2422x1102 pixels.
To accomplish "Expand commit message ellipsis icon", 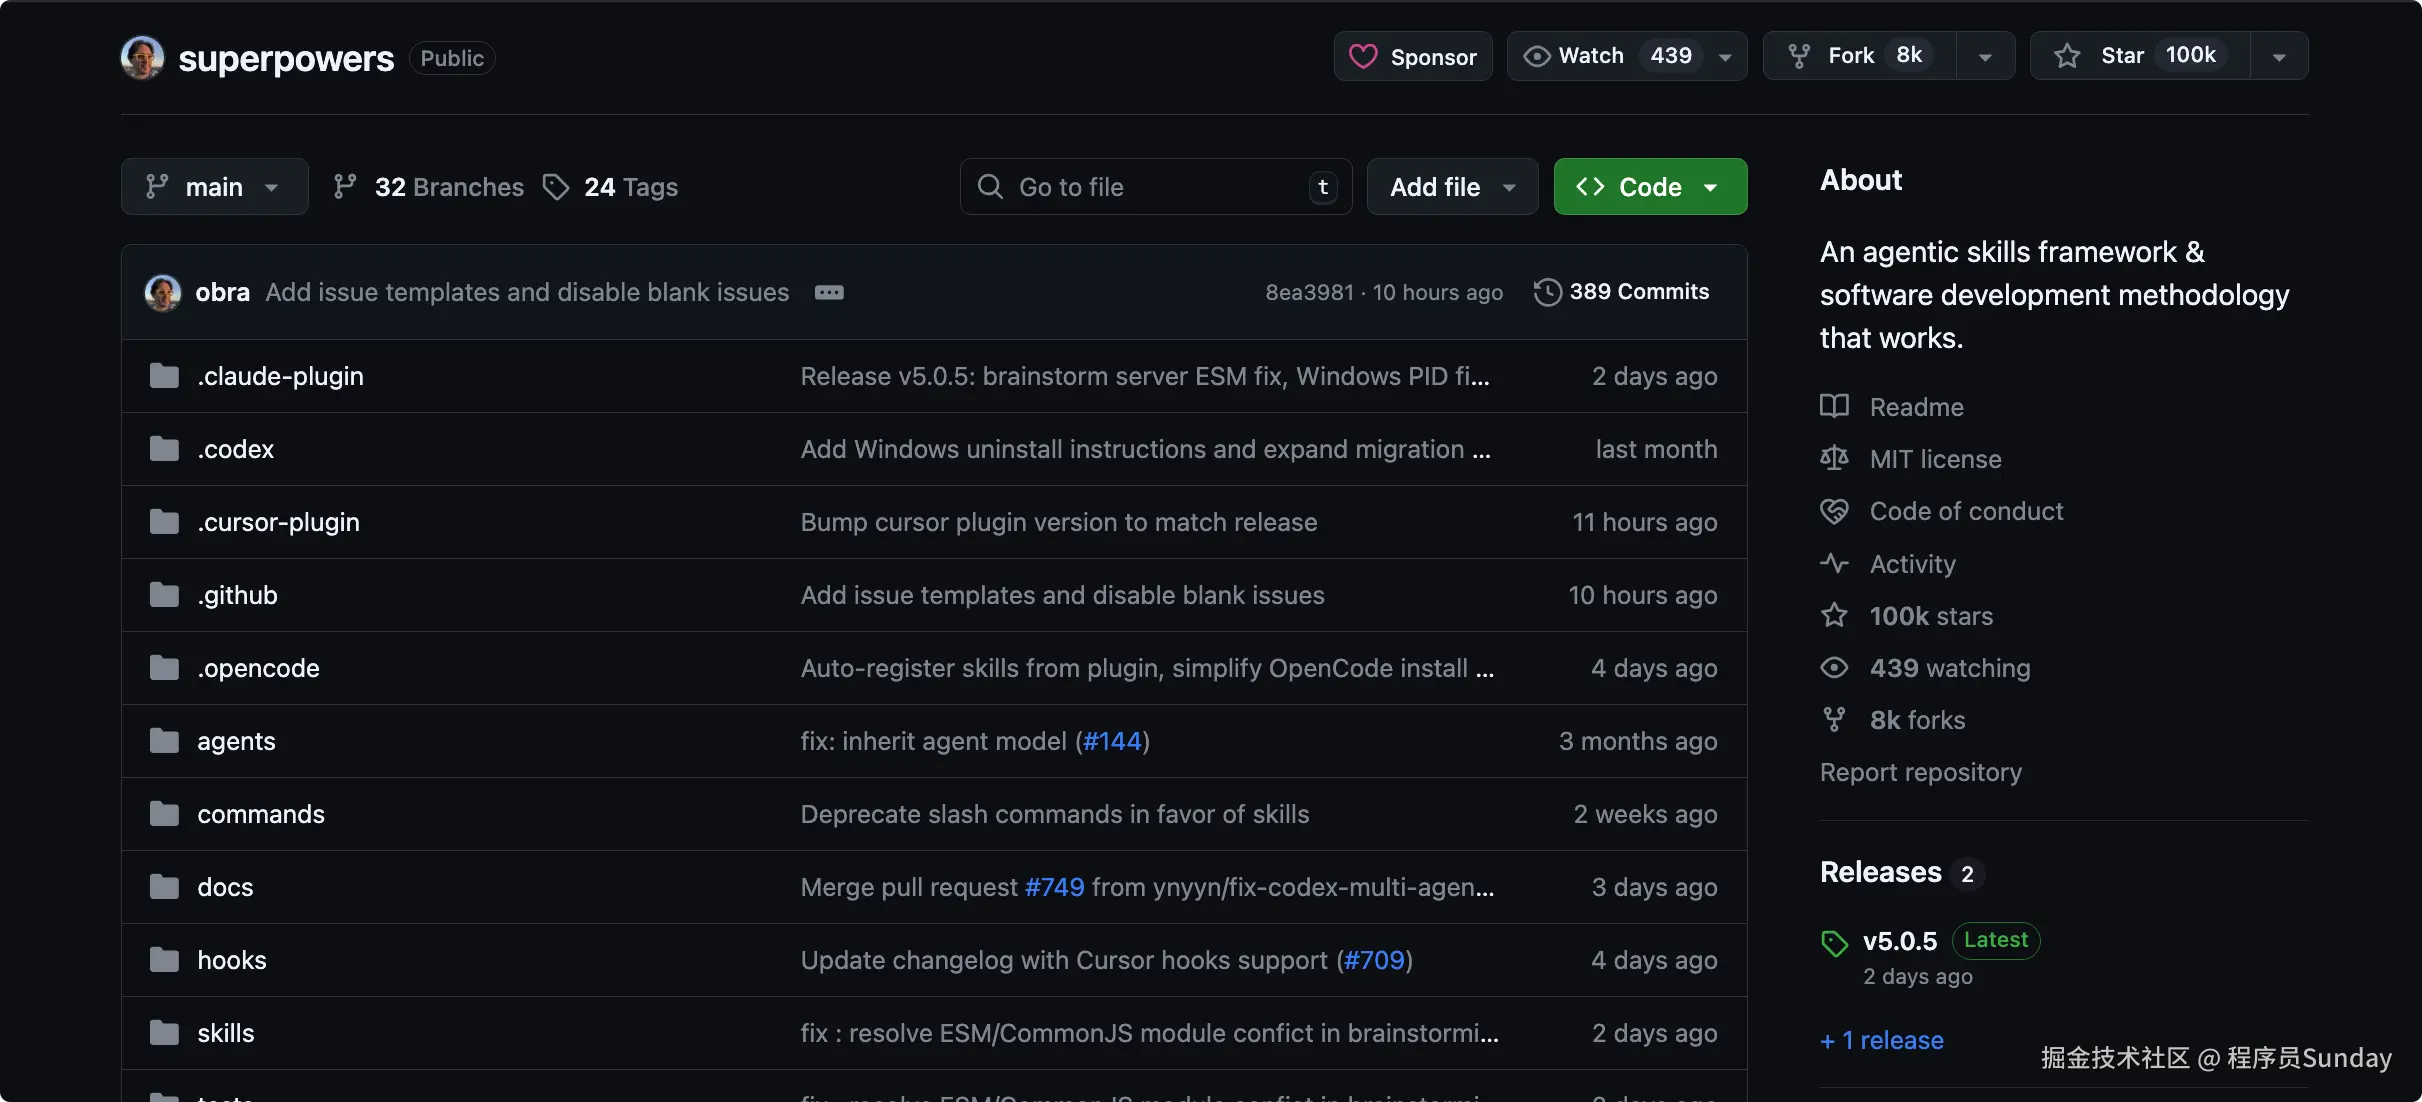I will (829, 292).
